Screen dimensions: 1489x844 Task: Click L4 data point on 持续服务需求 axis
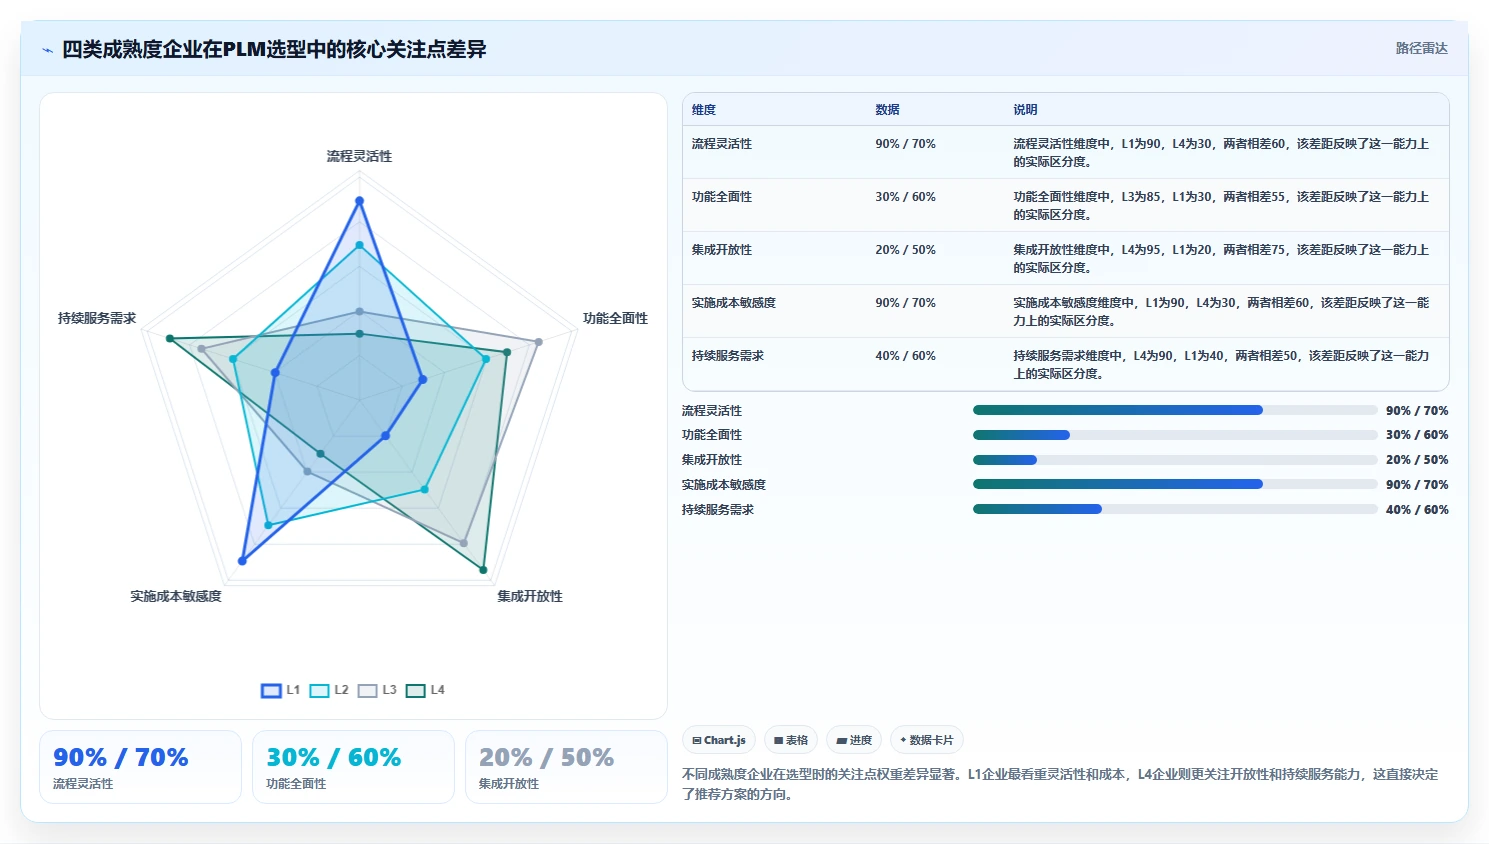click(170, 339)
